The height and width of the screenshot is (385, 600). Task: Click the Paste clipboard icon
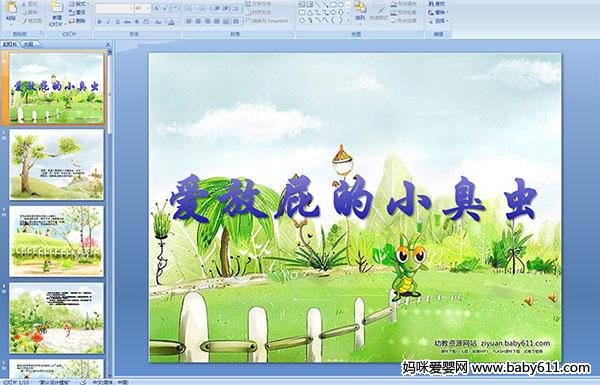pyautogui.click(x=11, y=8)
